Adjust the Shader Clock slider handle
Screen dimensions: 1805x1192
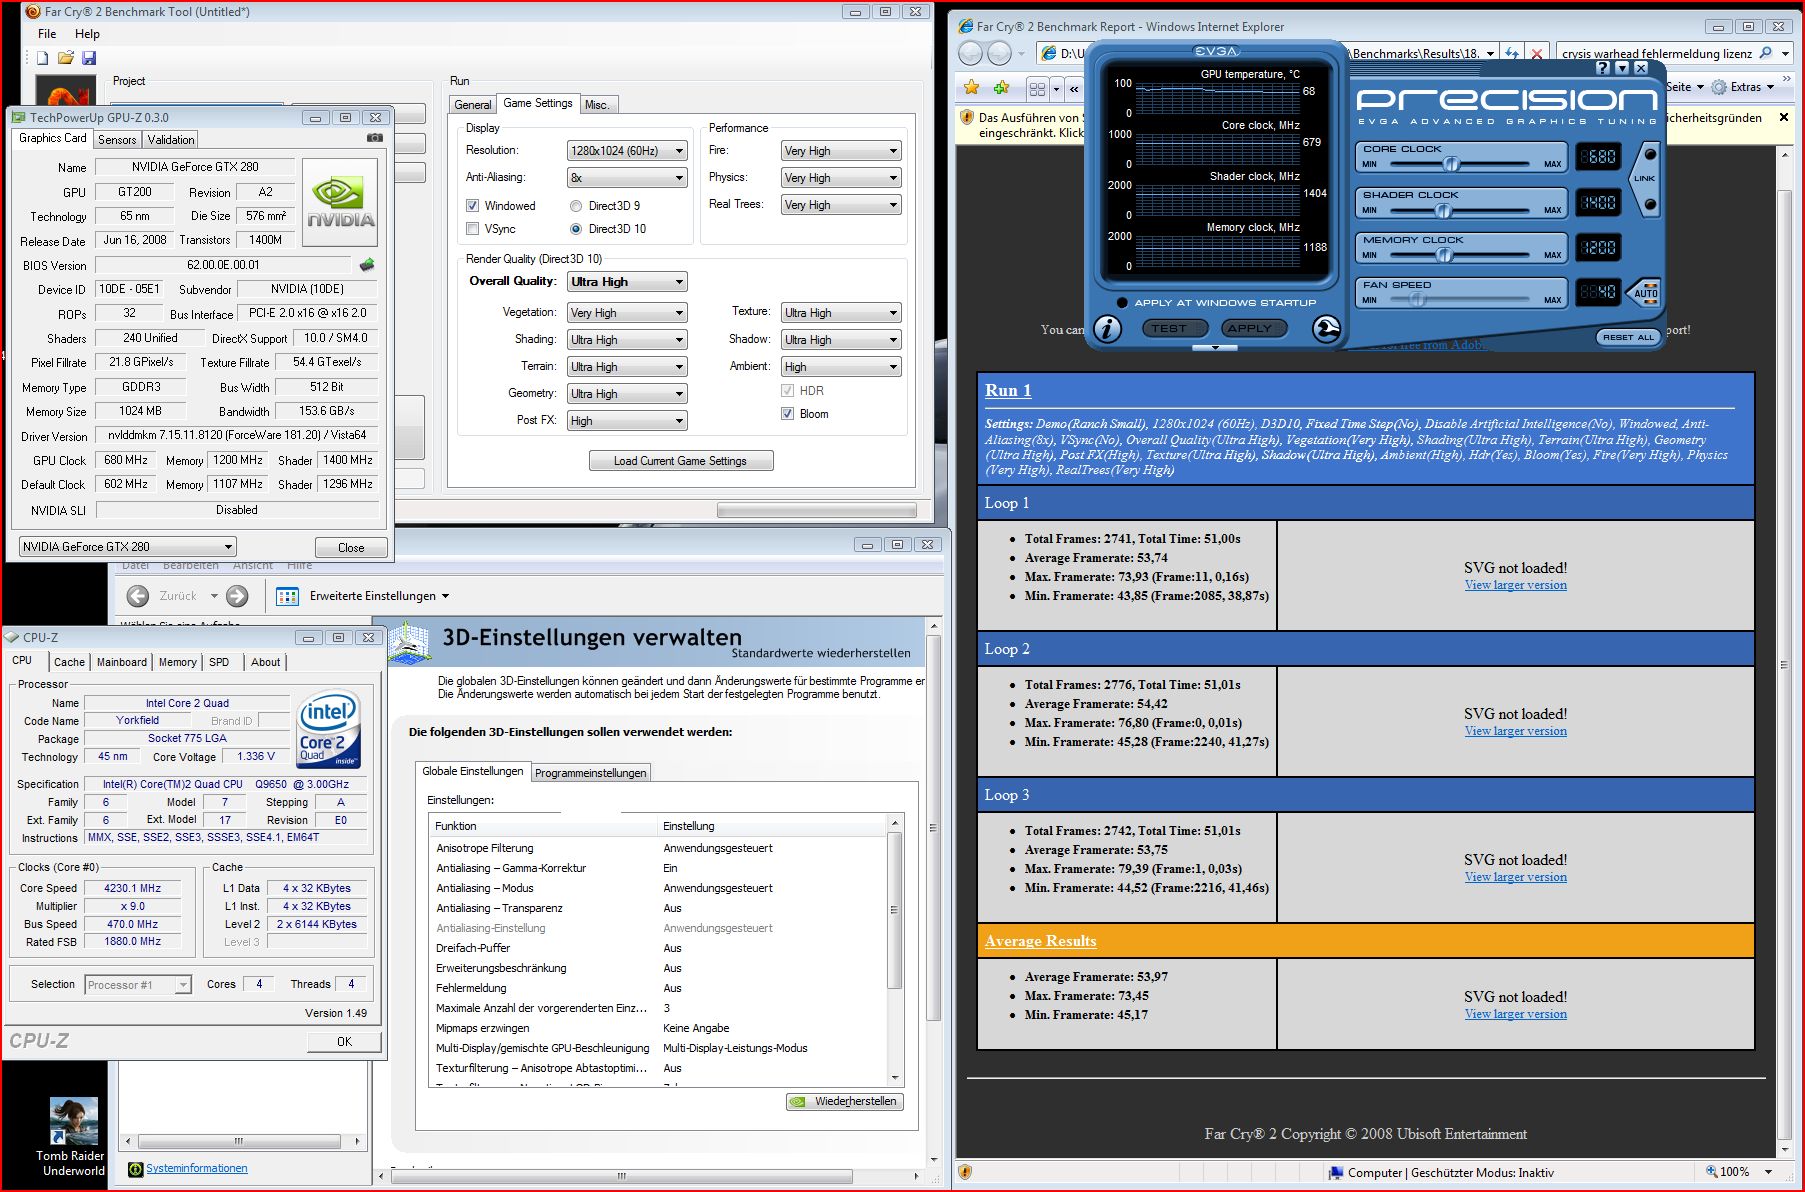coord(1443,210)
